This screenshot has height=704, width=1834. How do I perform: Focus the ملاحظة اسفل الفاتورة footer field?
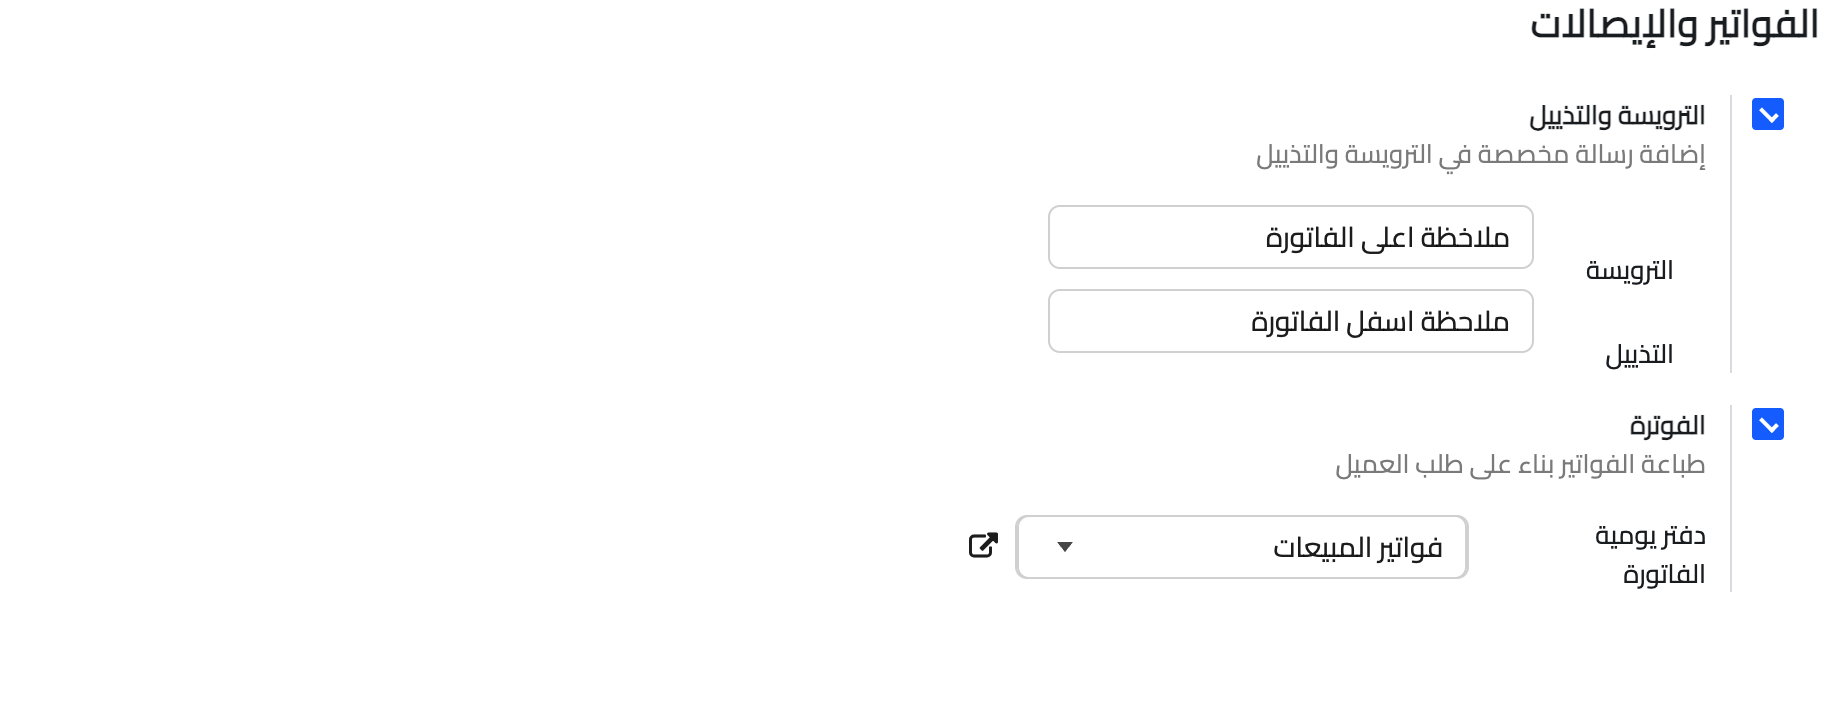pos(1290,321)
